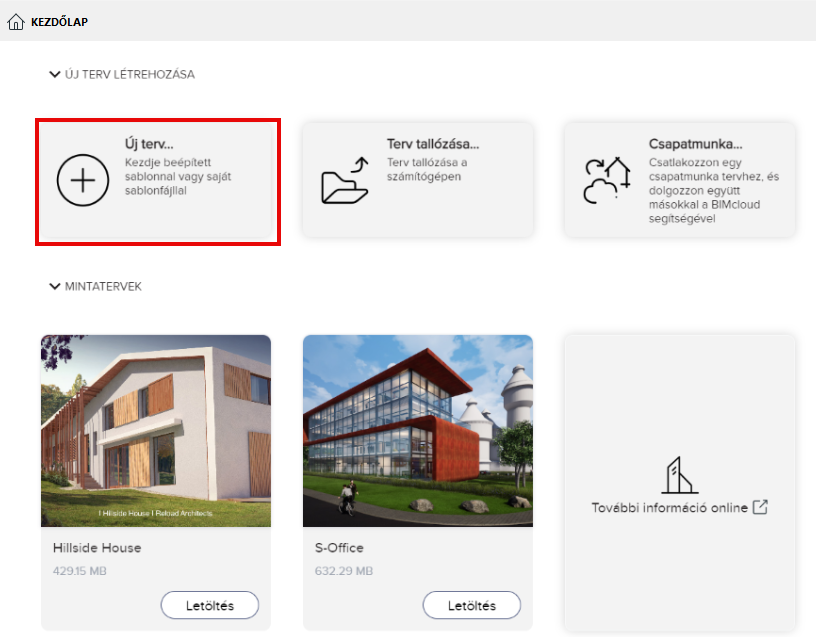Click the Új terv description text
The height and width of the screenshot is (637, 816).
point(177,176)
